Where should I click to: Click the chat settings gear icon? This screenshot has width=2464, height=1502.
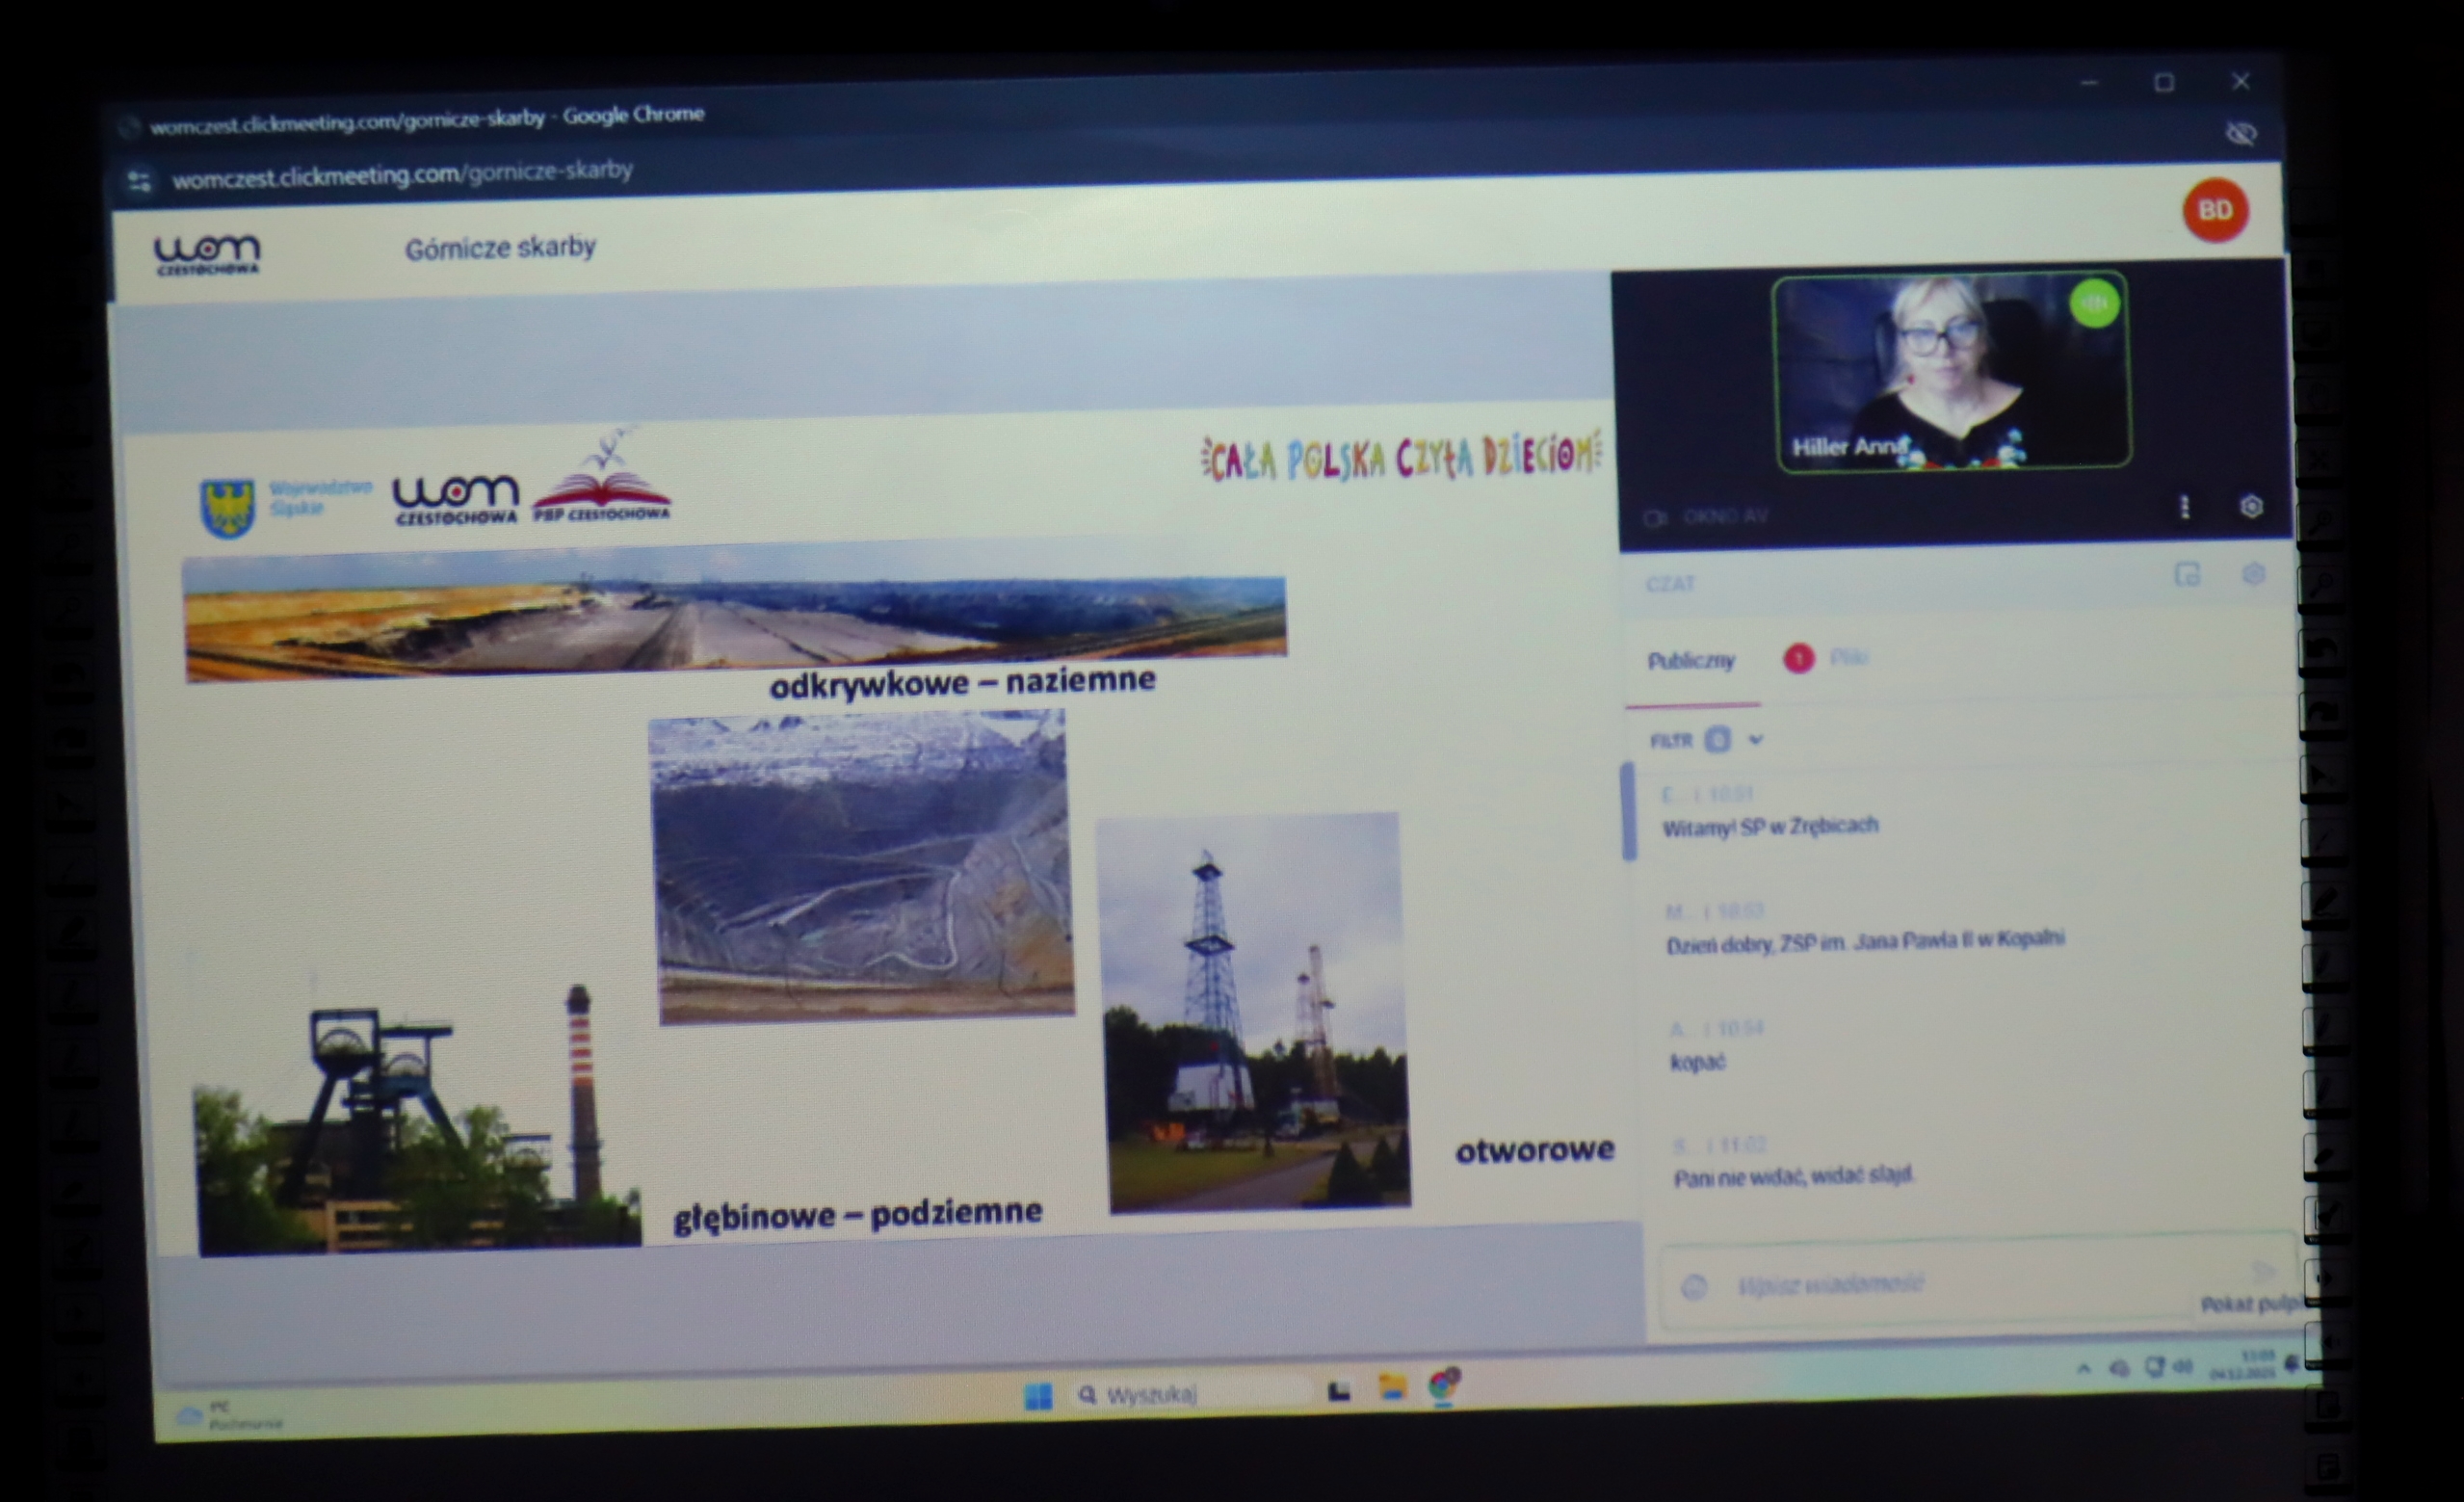[x=2253, y=574]
